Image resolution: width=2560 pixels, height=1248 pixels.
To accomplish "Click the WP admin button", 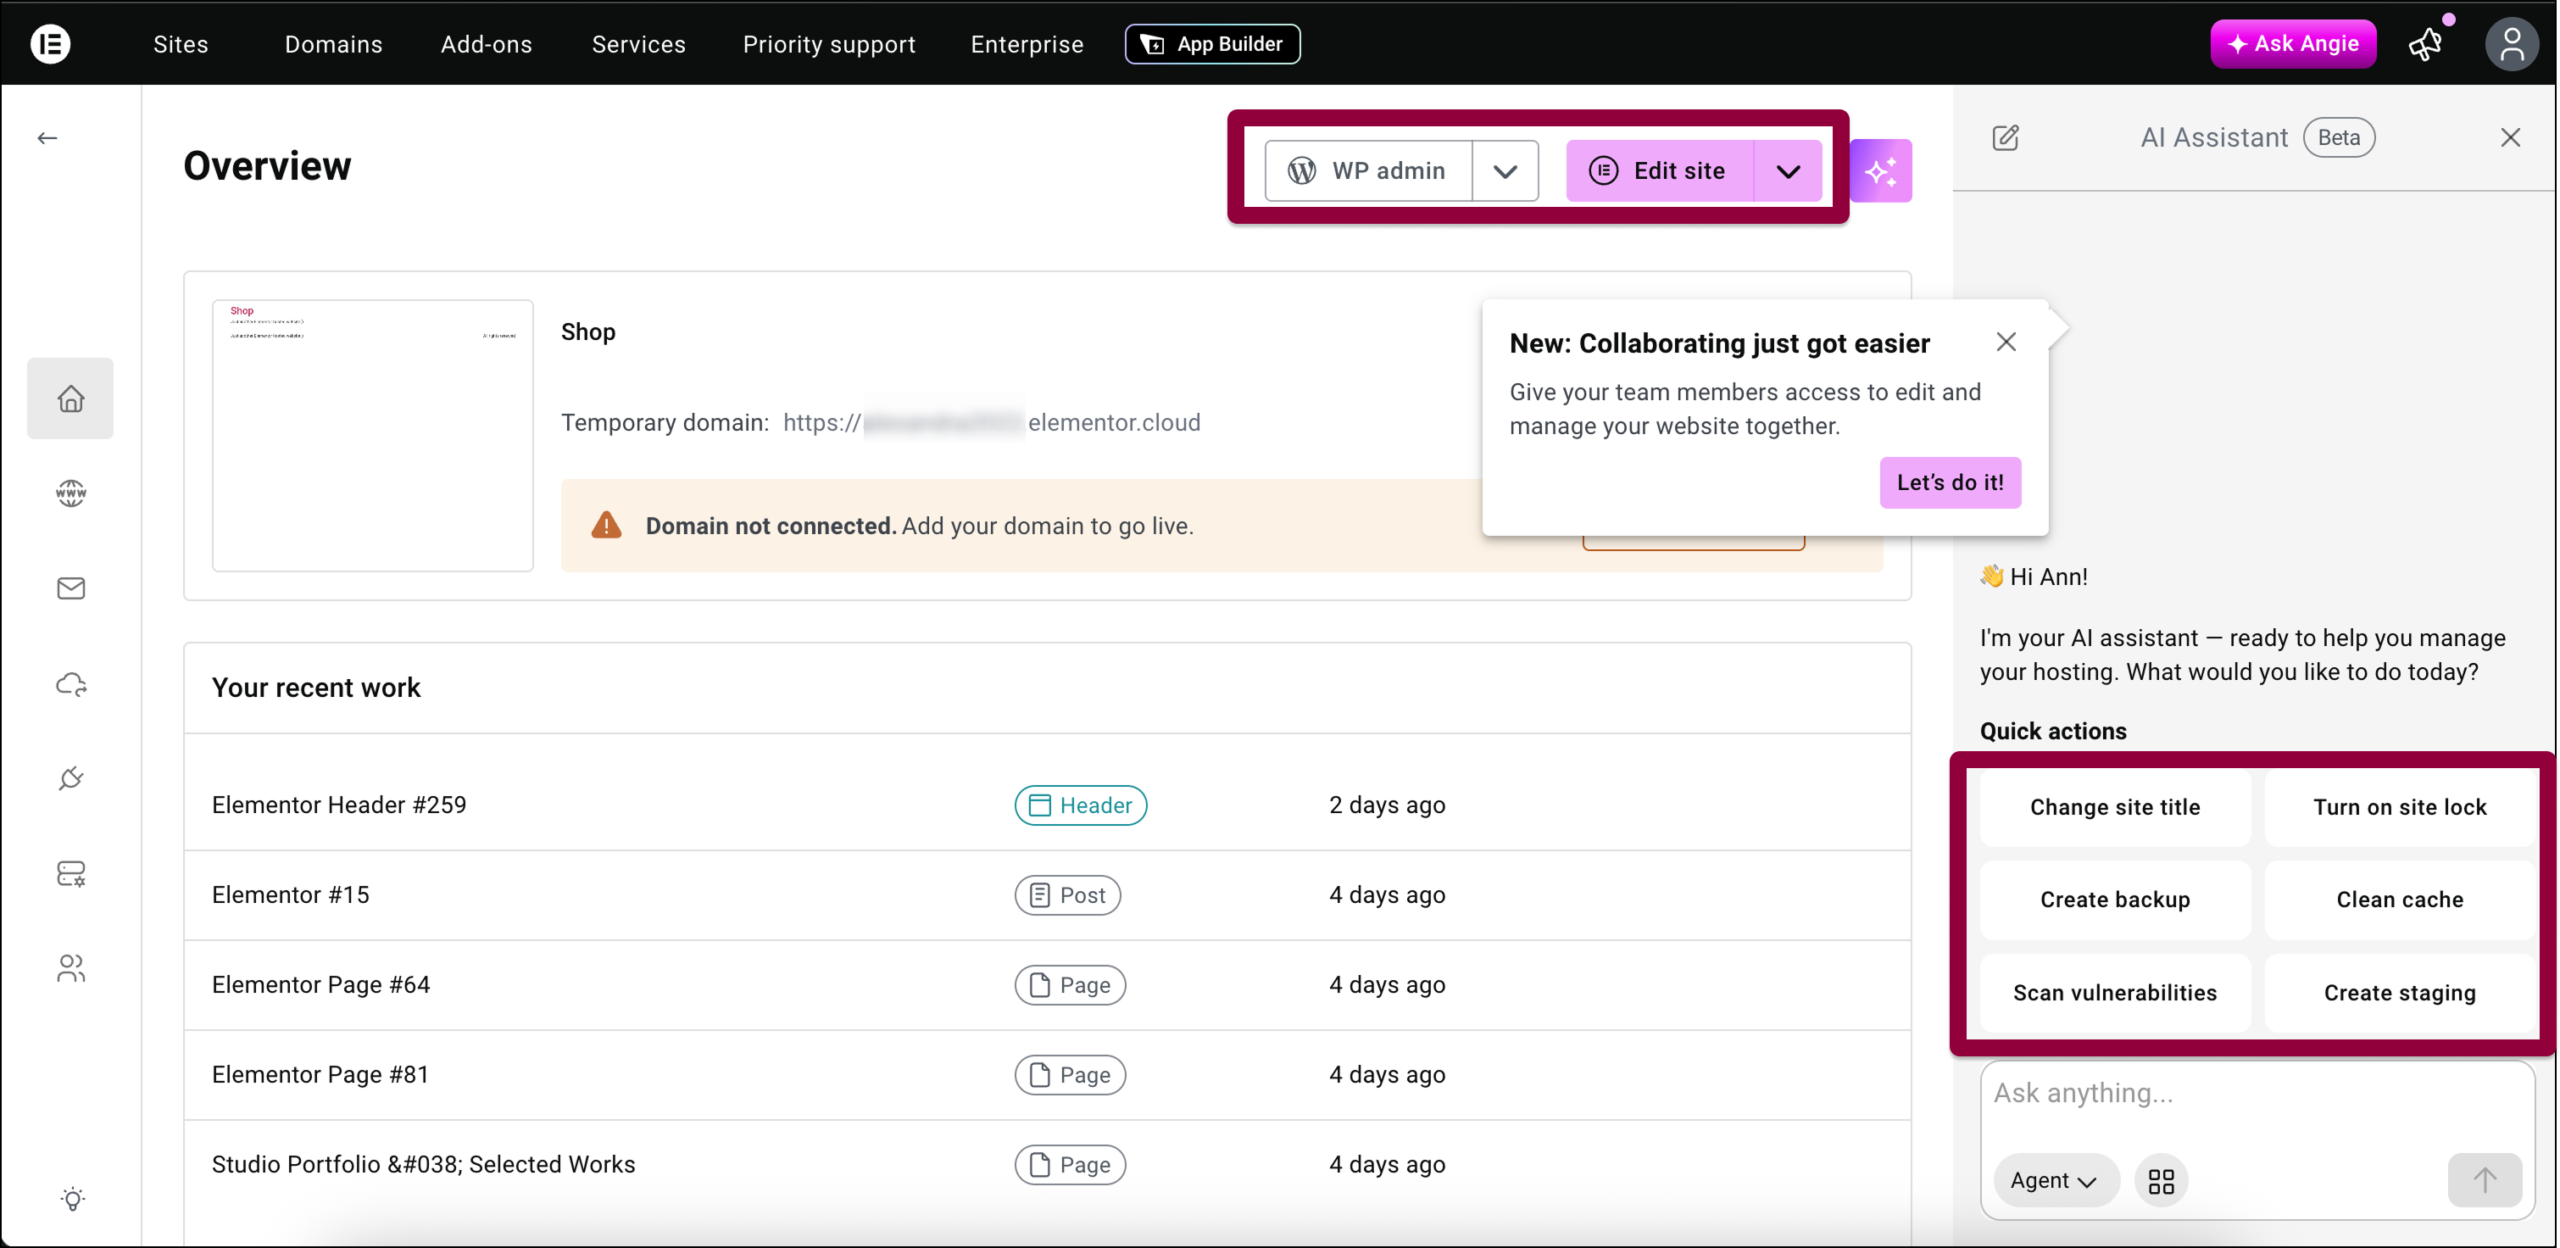I will [1368, 171].
